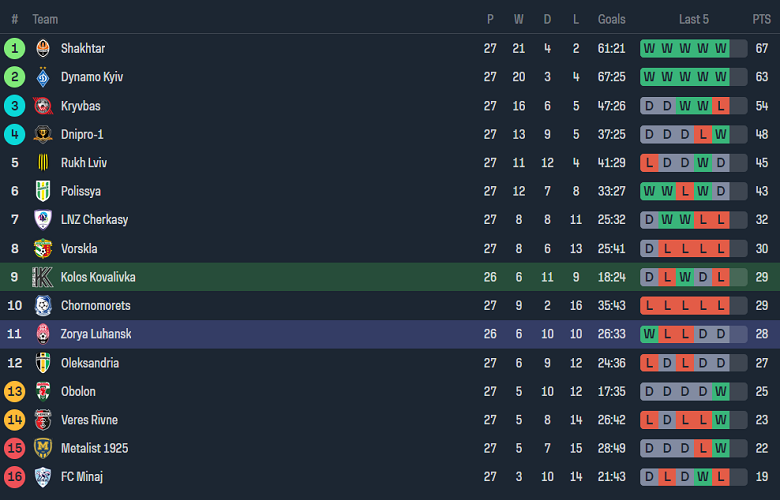The image size is (780, 500).
Task: Click the FC Minaj team logo
Action: tap(43, 477)
